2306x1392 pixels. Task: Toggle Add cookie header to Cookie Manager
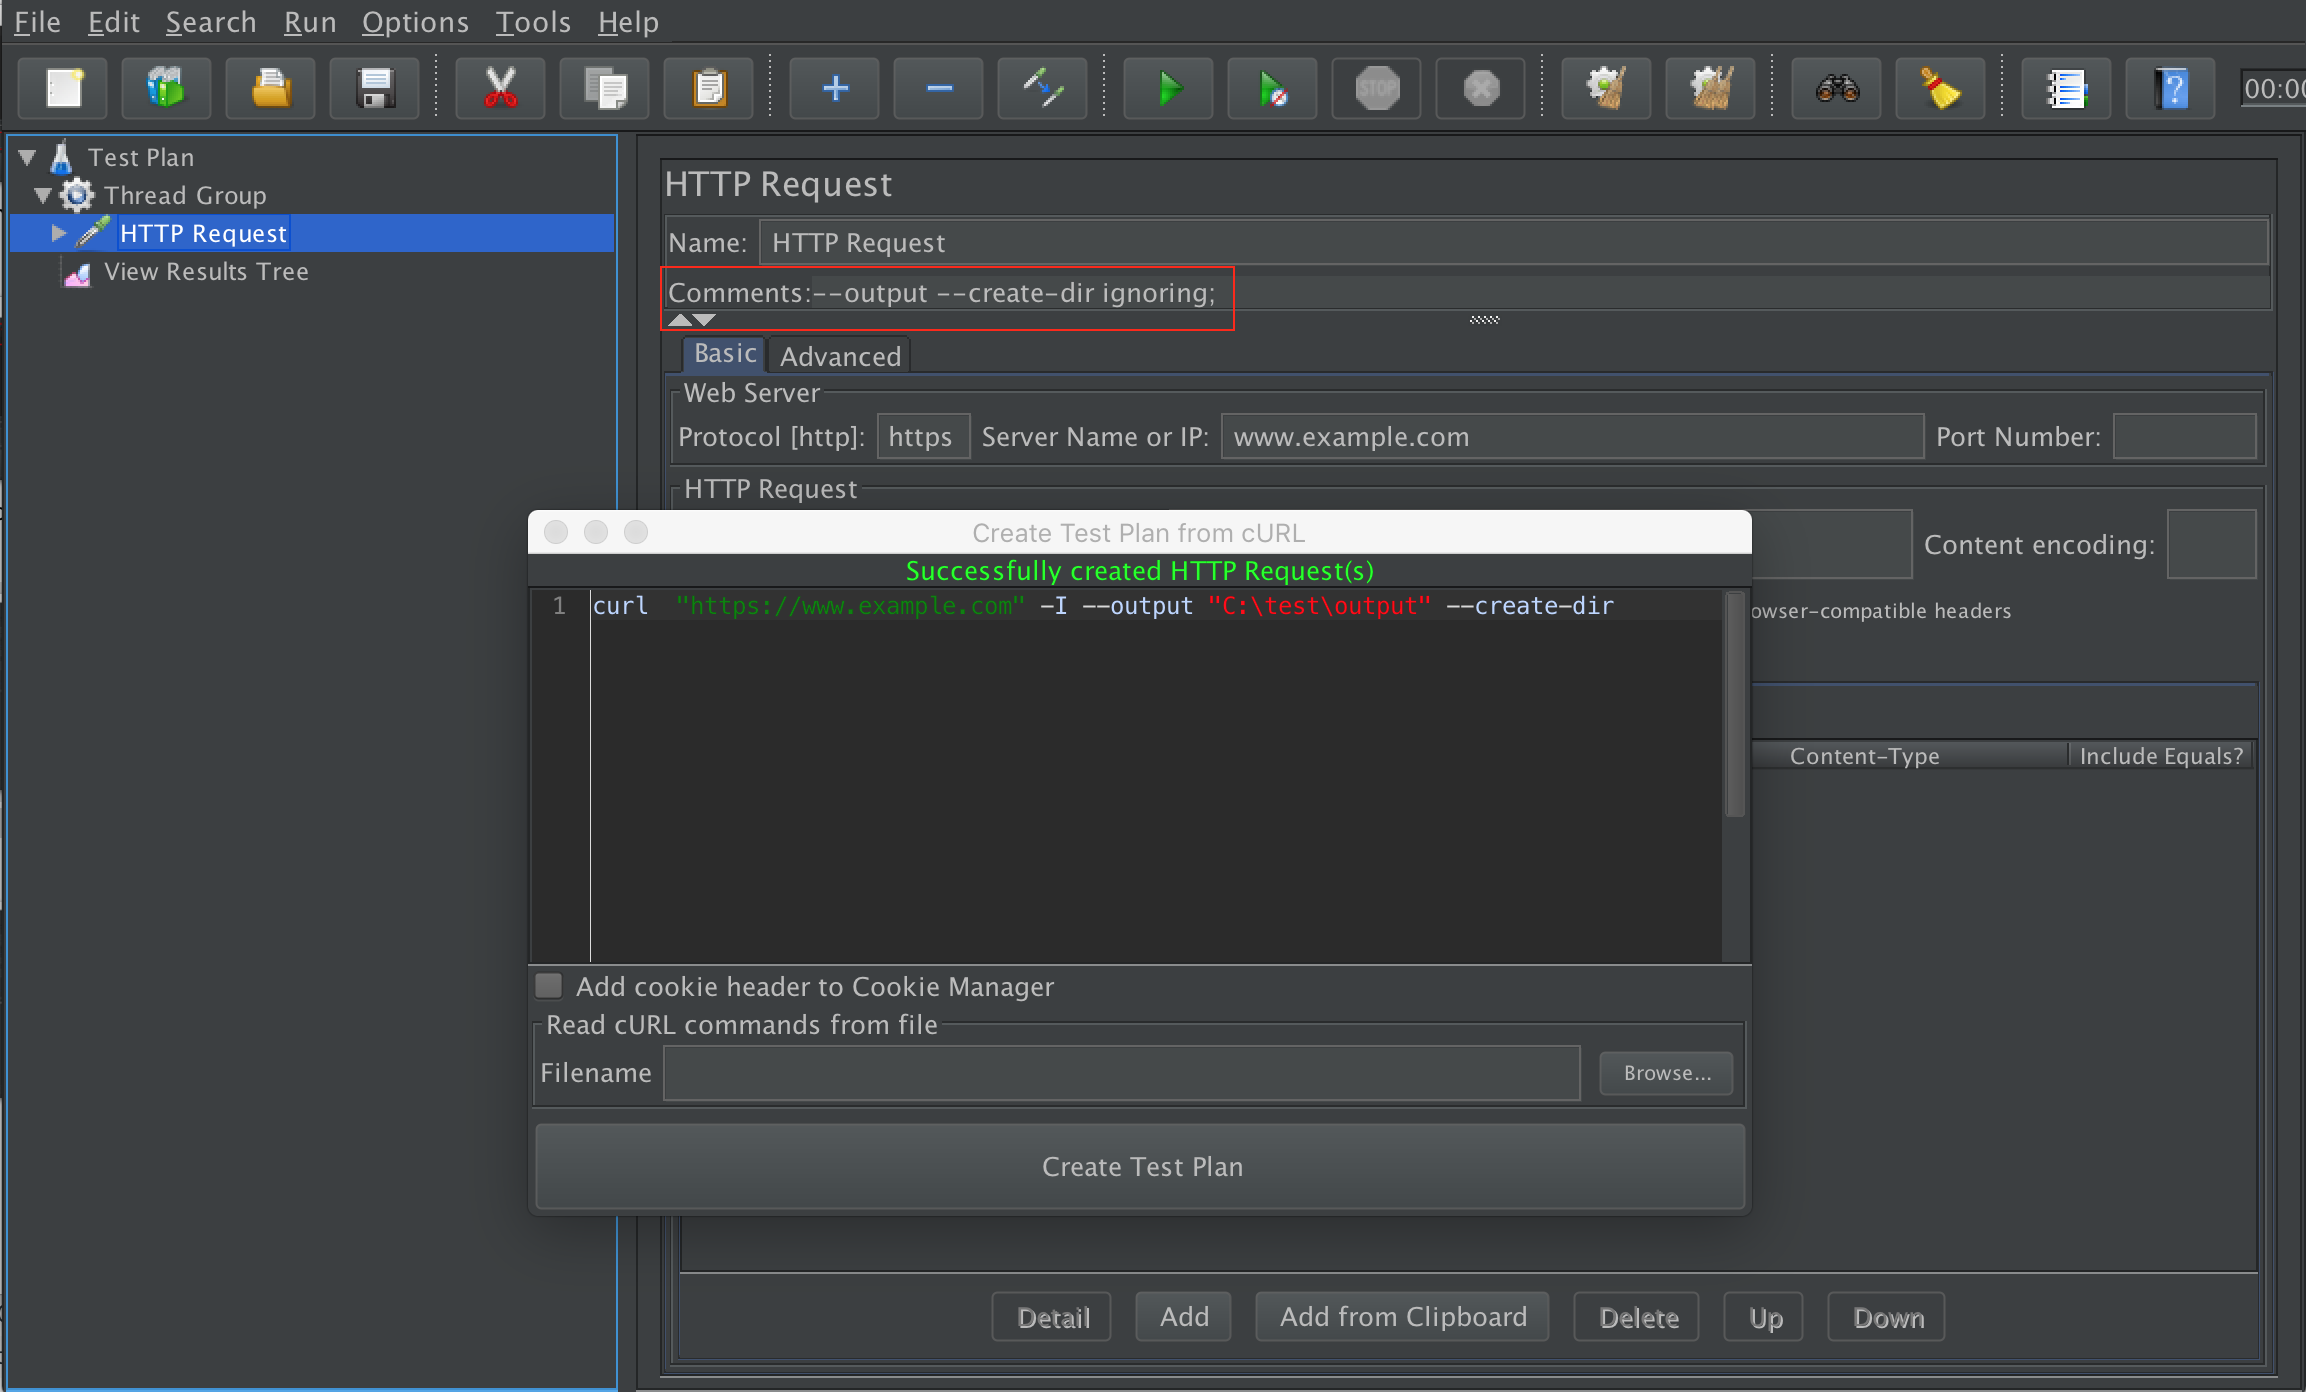click(x=548, y=987)
